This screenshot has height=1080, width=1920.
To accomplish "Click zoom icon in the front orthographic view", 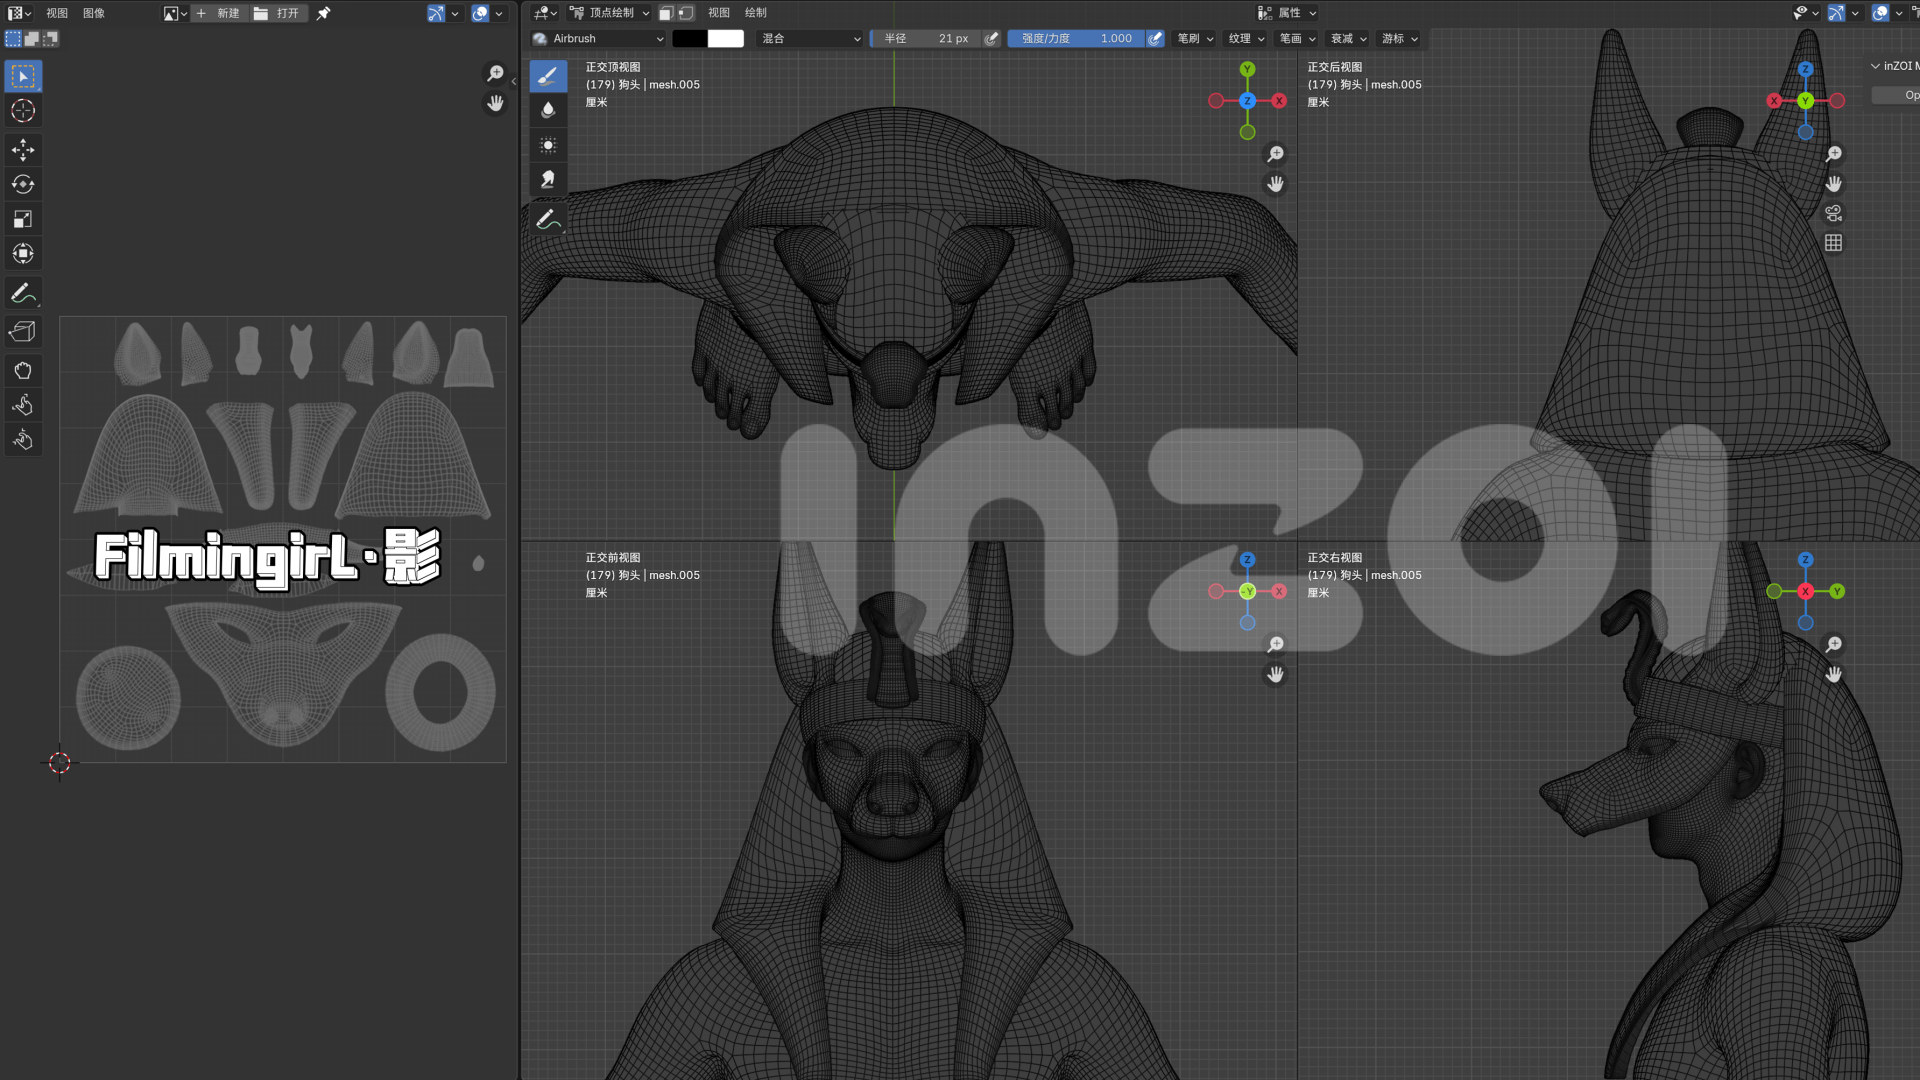I will click(1275, 645).
